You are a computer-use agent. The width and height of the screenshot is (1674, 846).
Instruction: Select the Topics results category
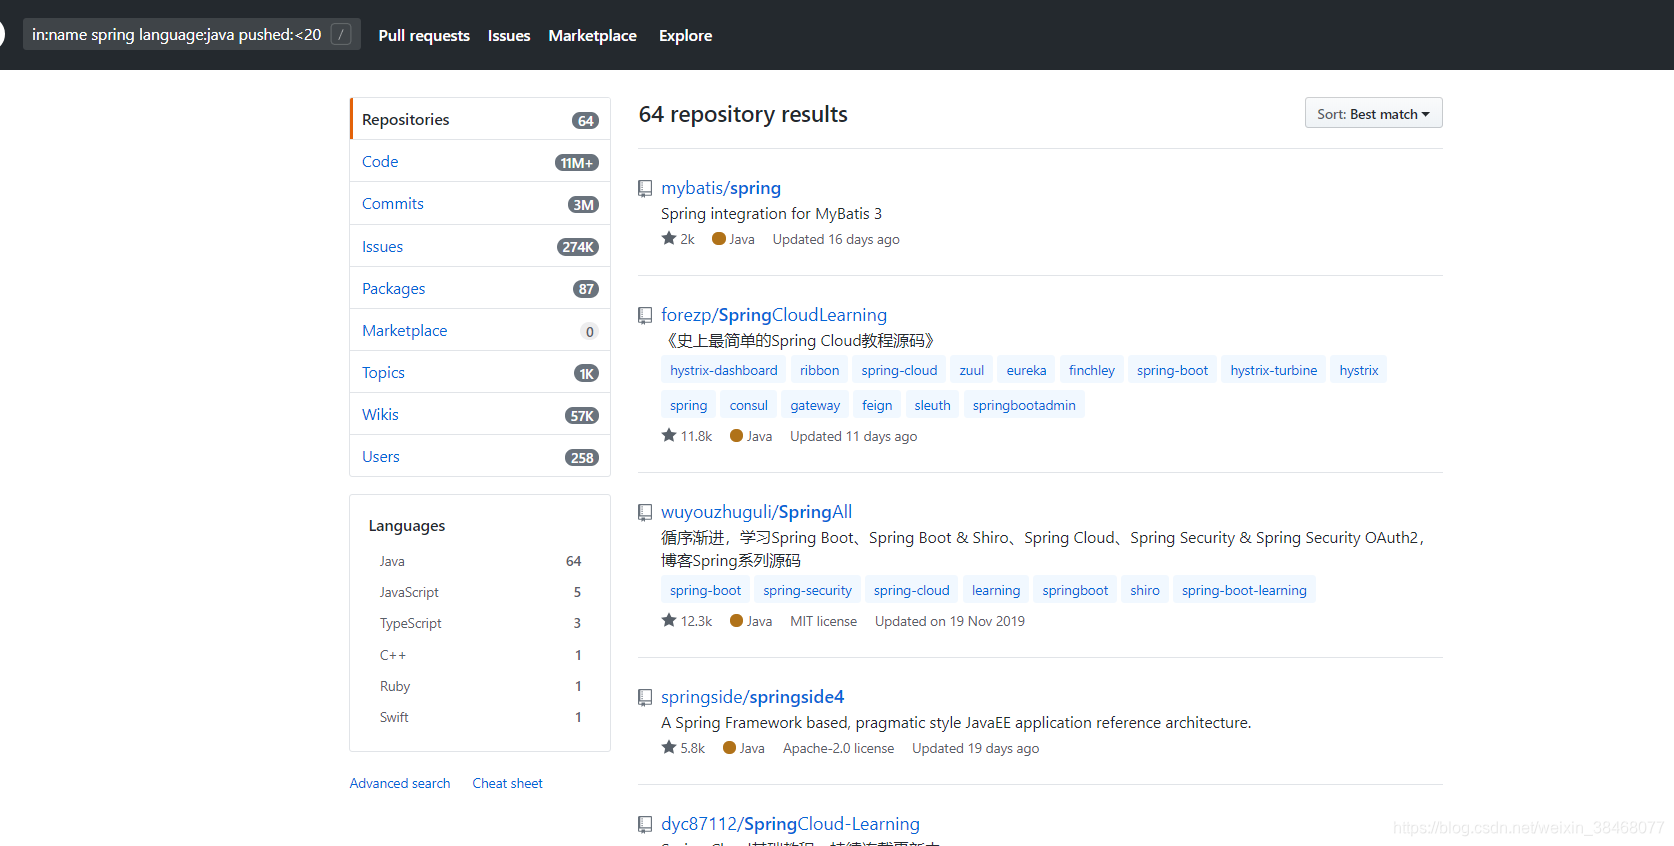(480, 372)
